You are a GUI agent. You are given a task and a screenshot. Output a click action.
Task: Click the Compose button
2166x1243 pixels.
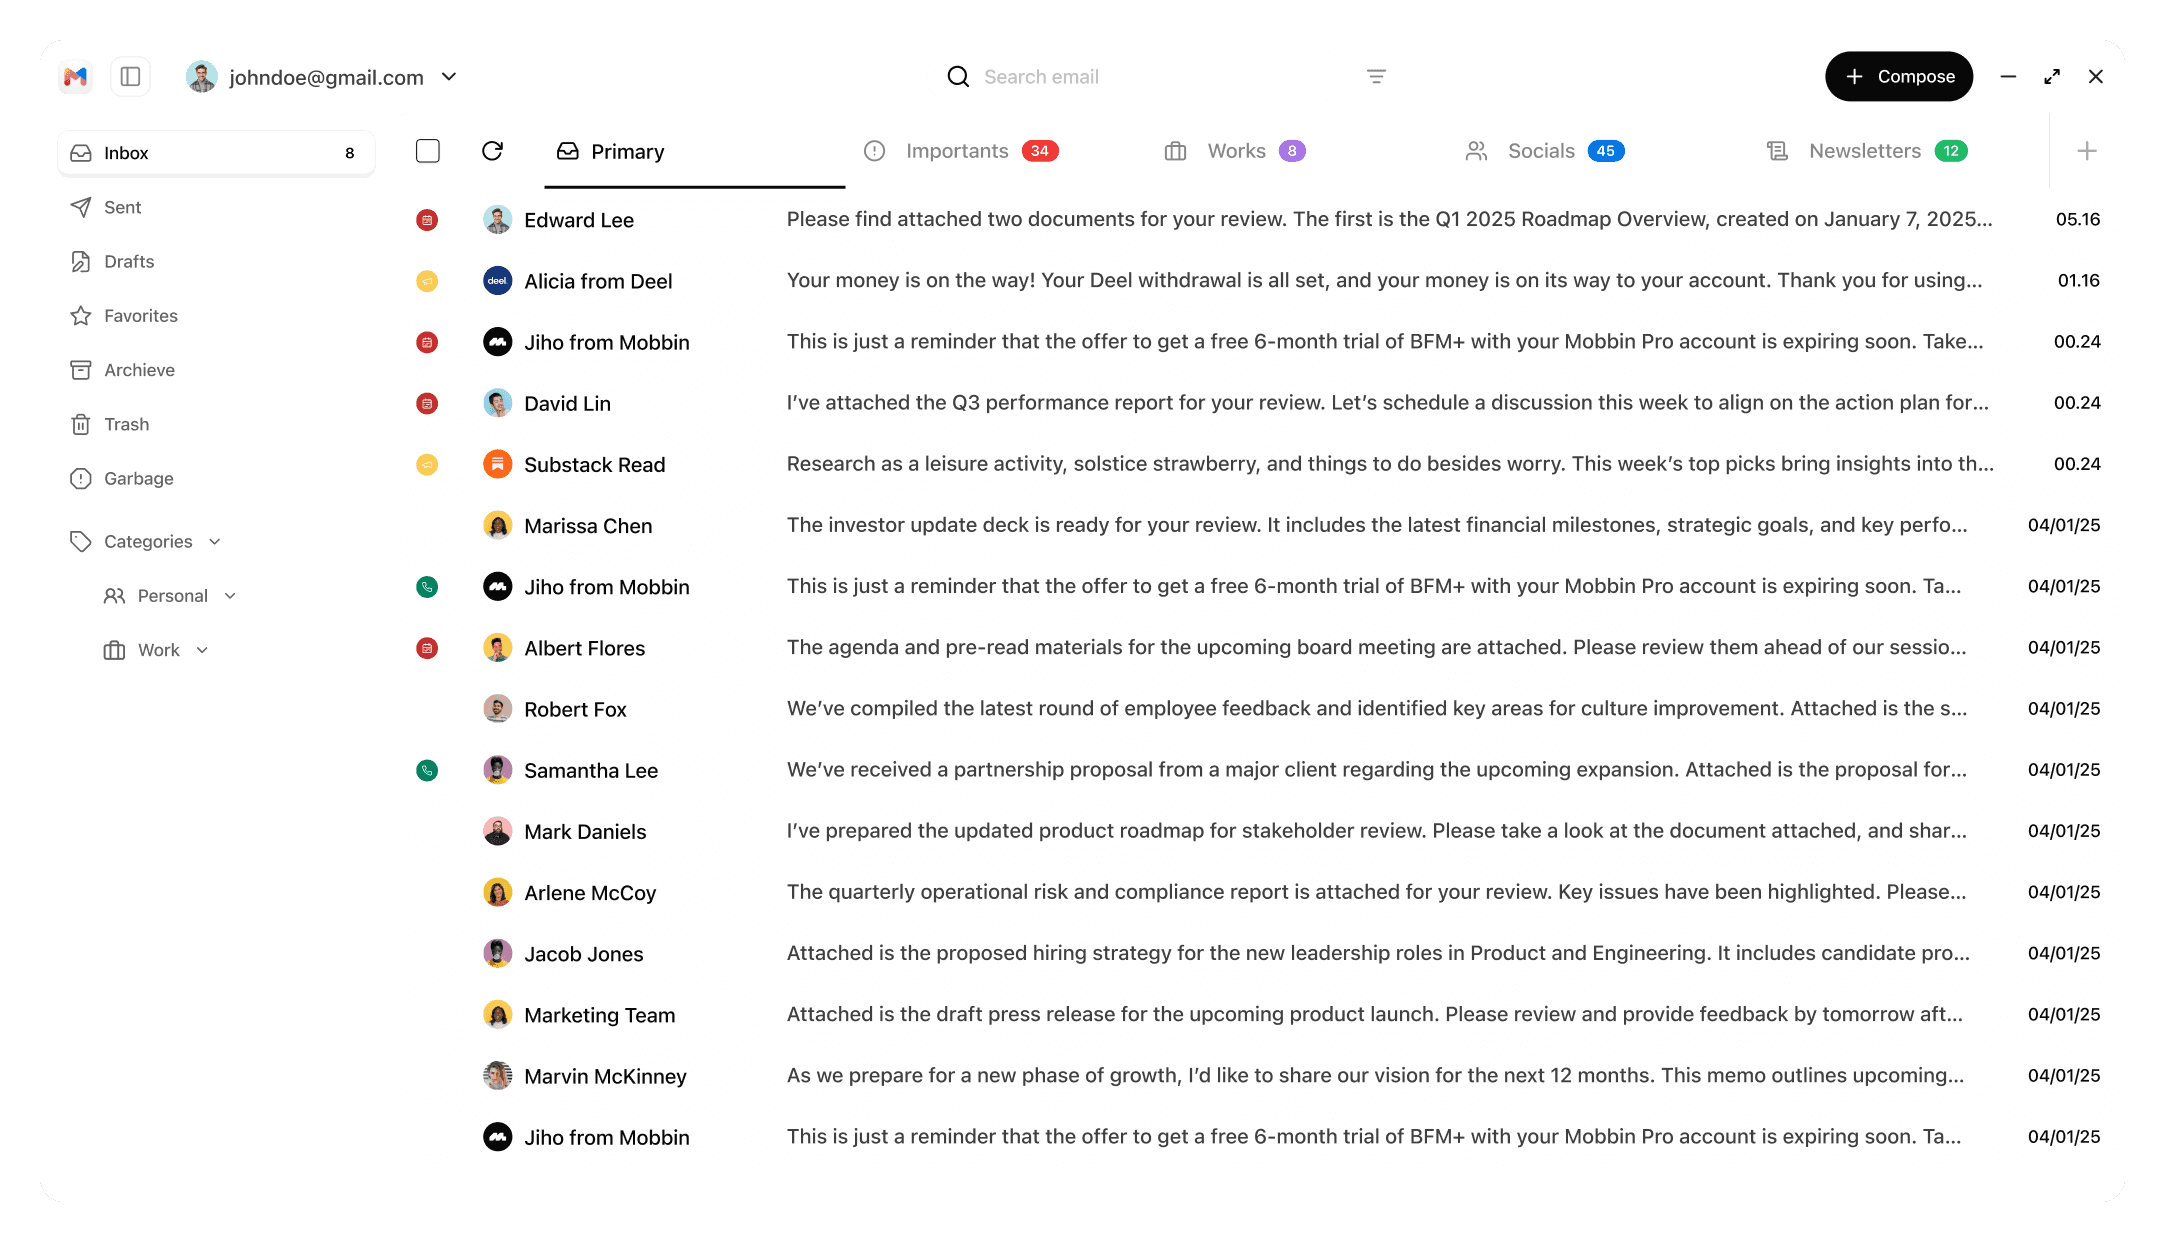(1898, 77)
